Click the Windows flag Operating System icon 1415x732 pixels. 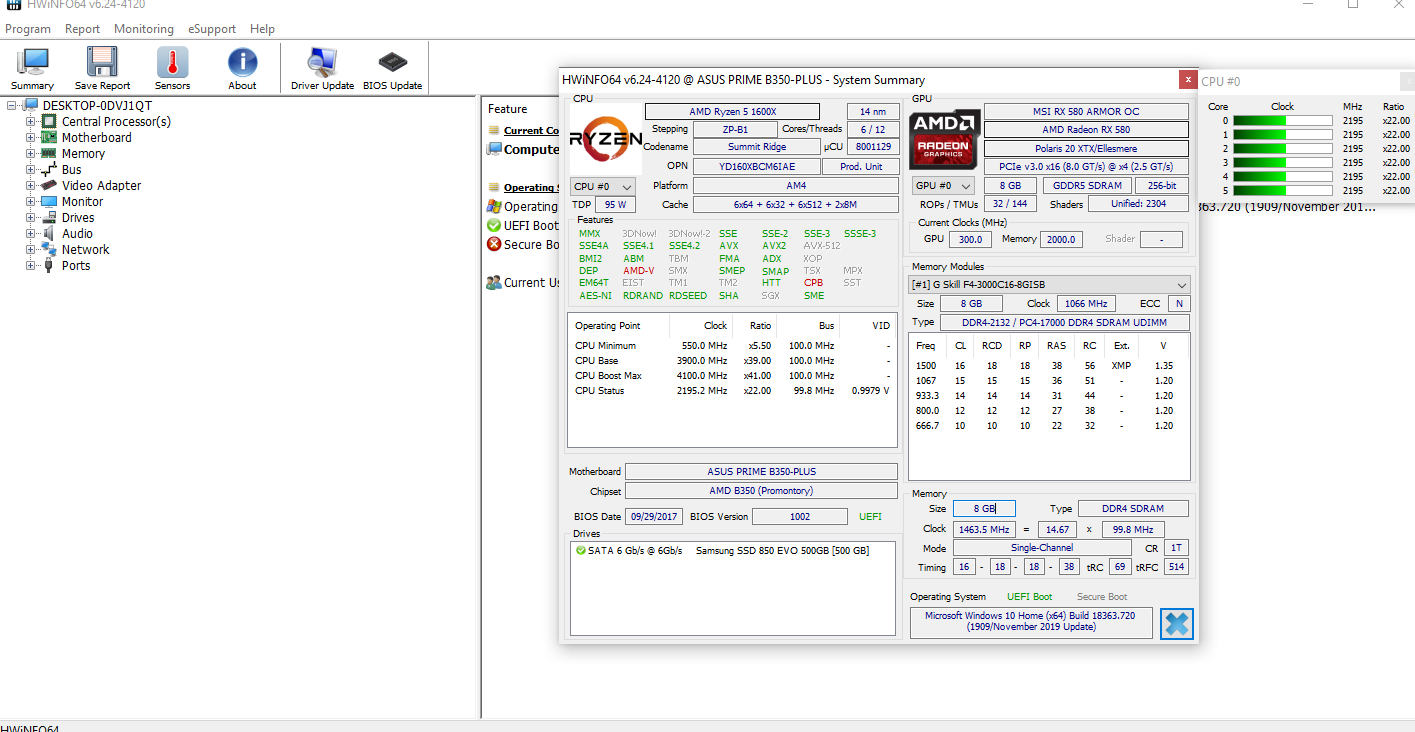[494, 207]
